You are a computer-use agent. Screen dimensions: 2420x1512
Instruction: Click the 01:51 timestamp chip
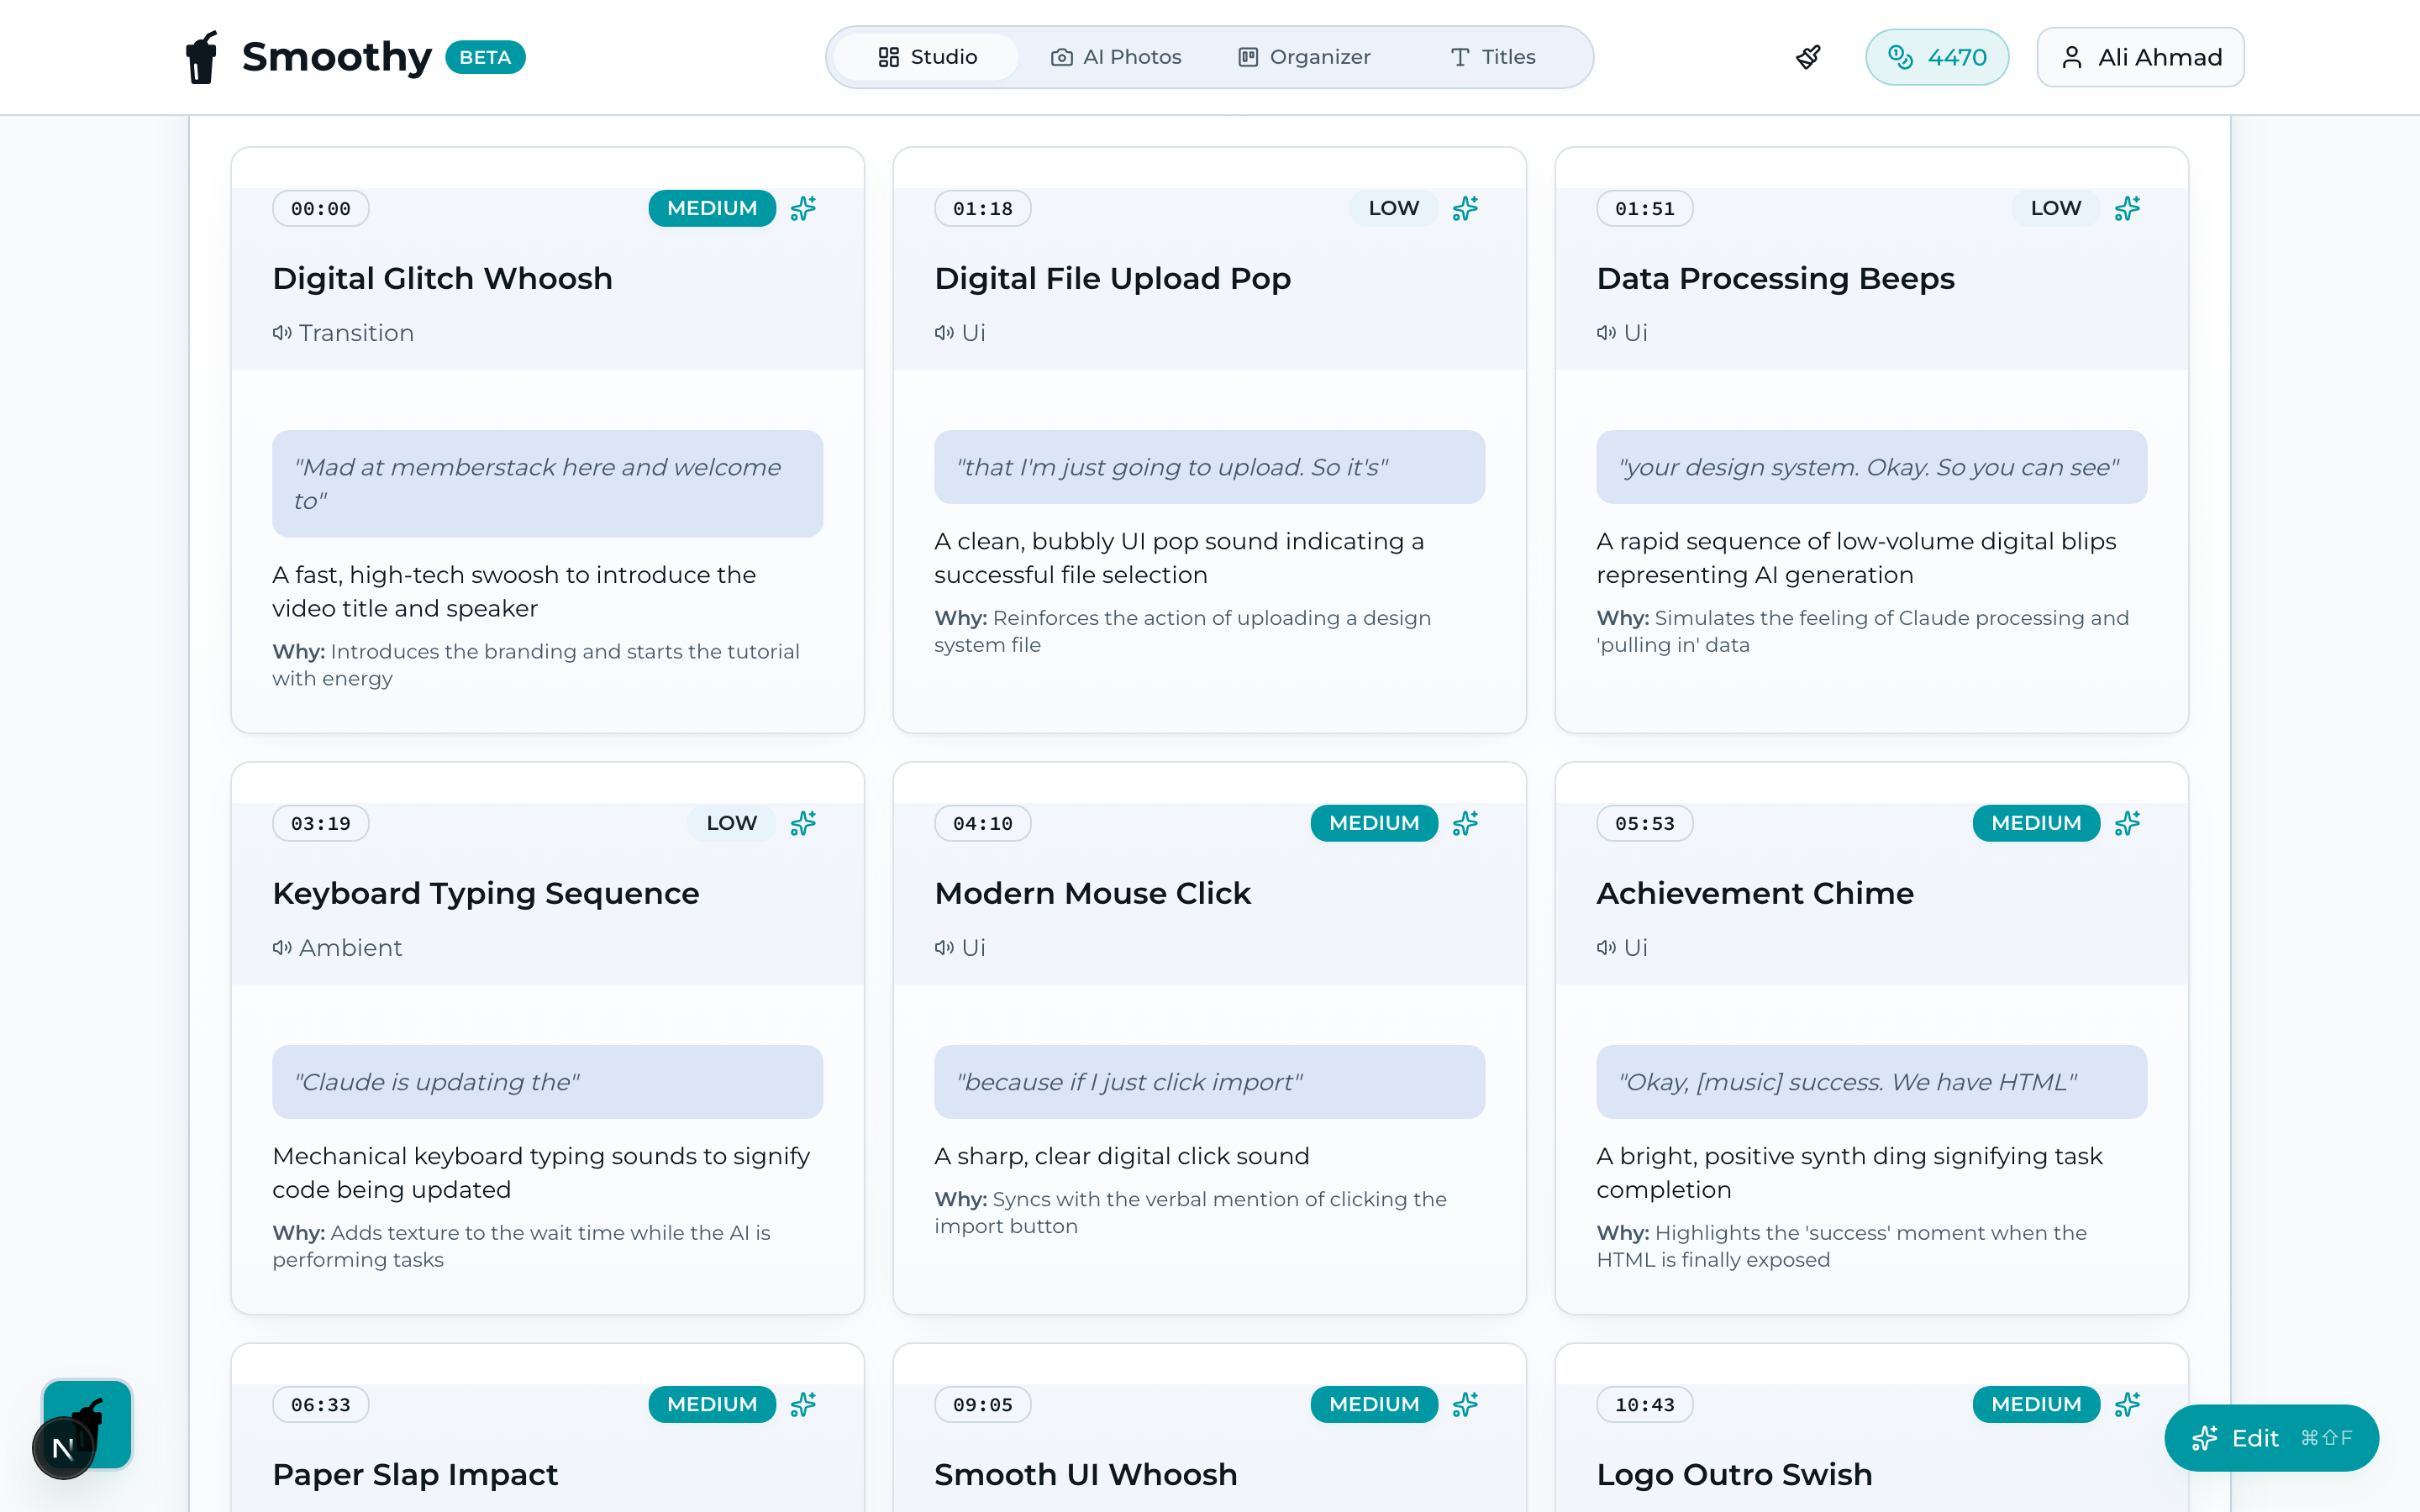click(1645, 208)
